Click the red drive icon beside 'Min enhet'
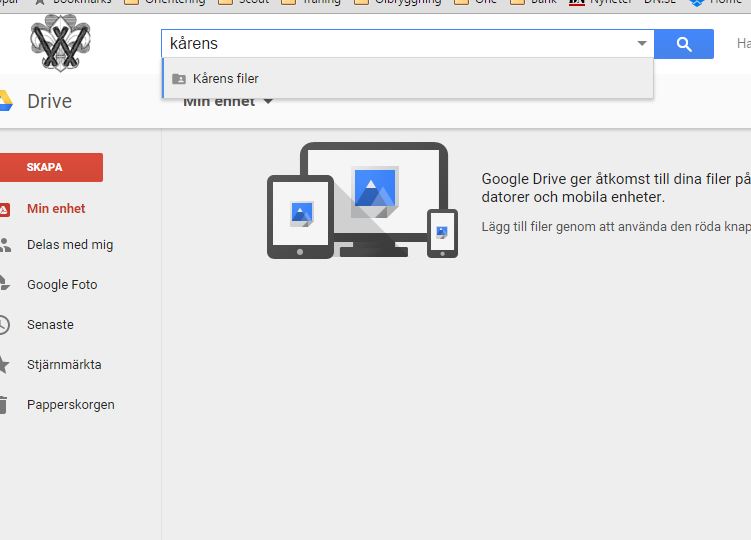Screen dimensions: 751x540 tap(4, 209)
